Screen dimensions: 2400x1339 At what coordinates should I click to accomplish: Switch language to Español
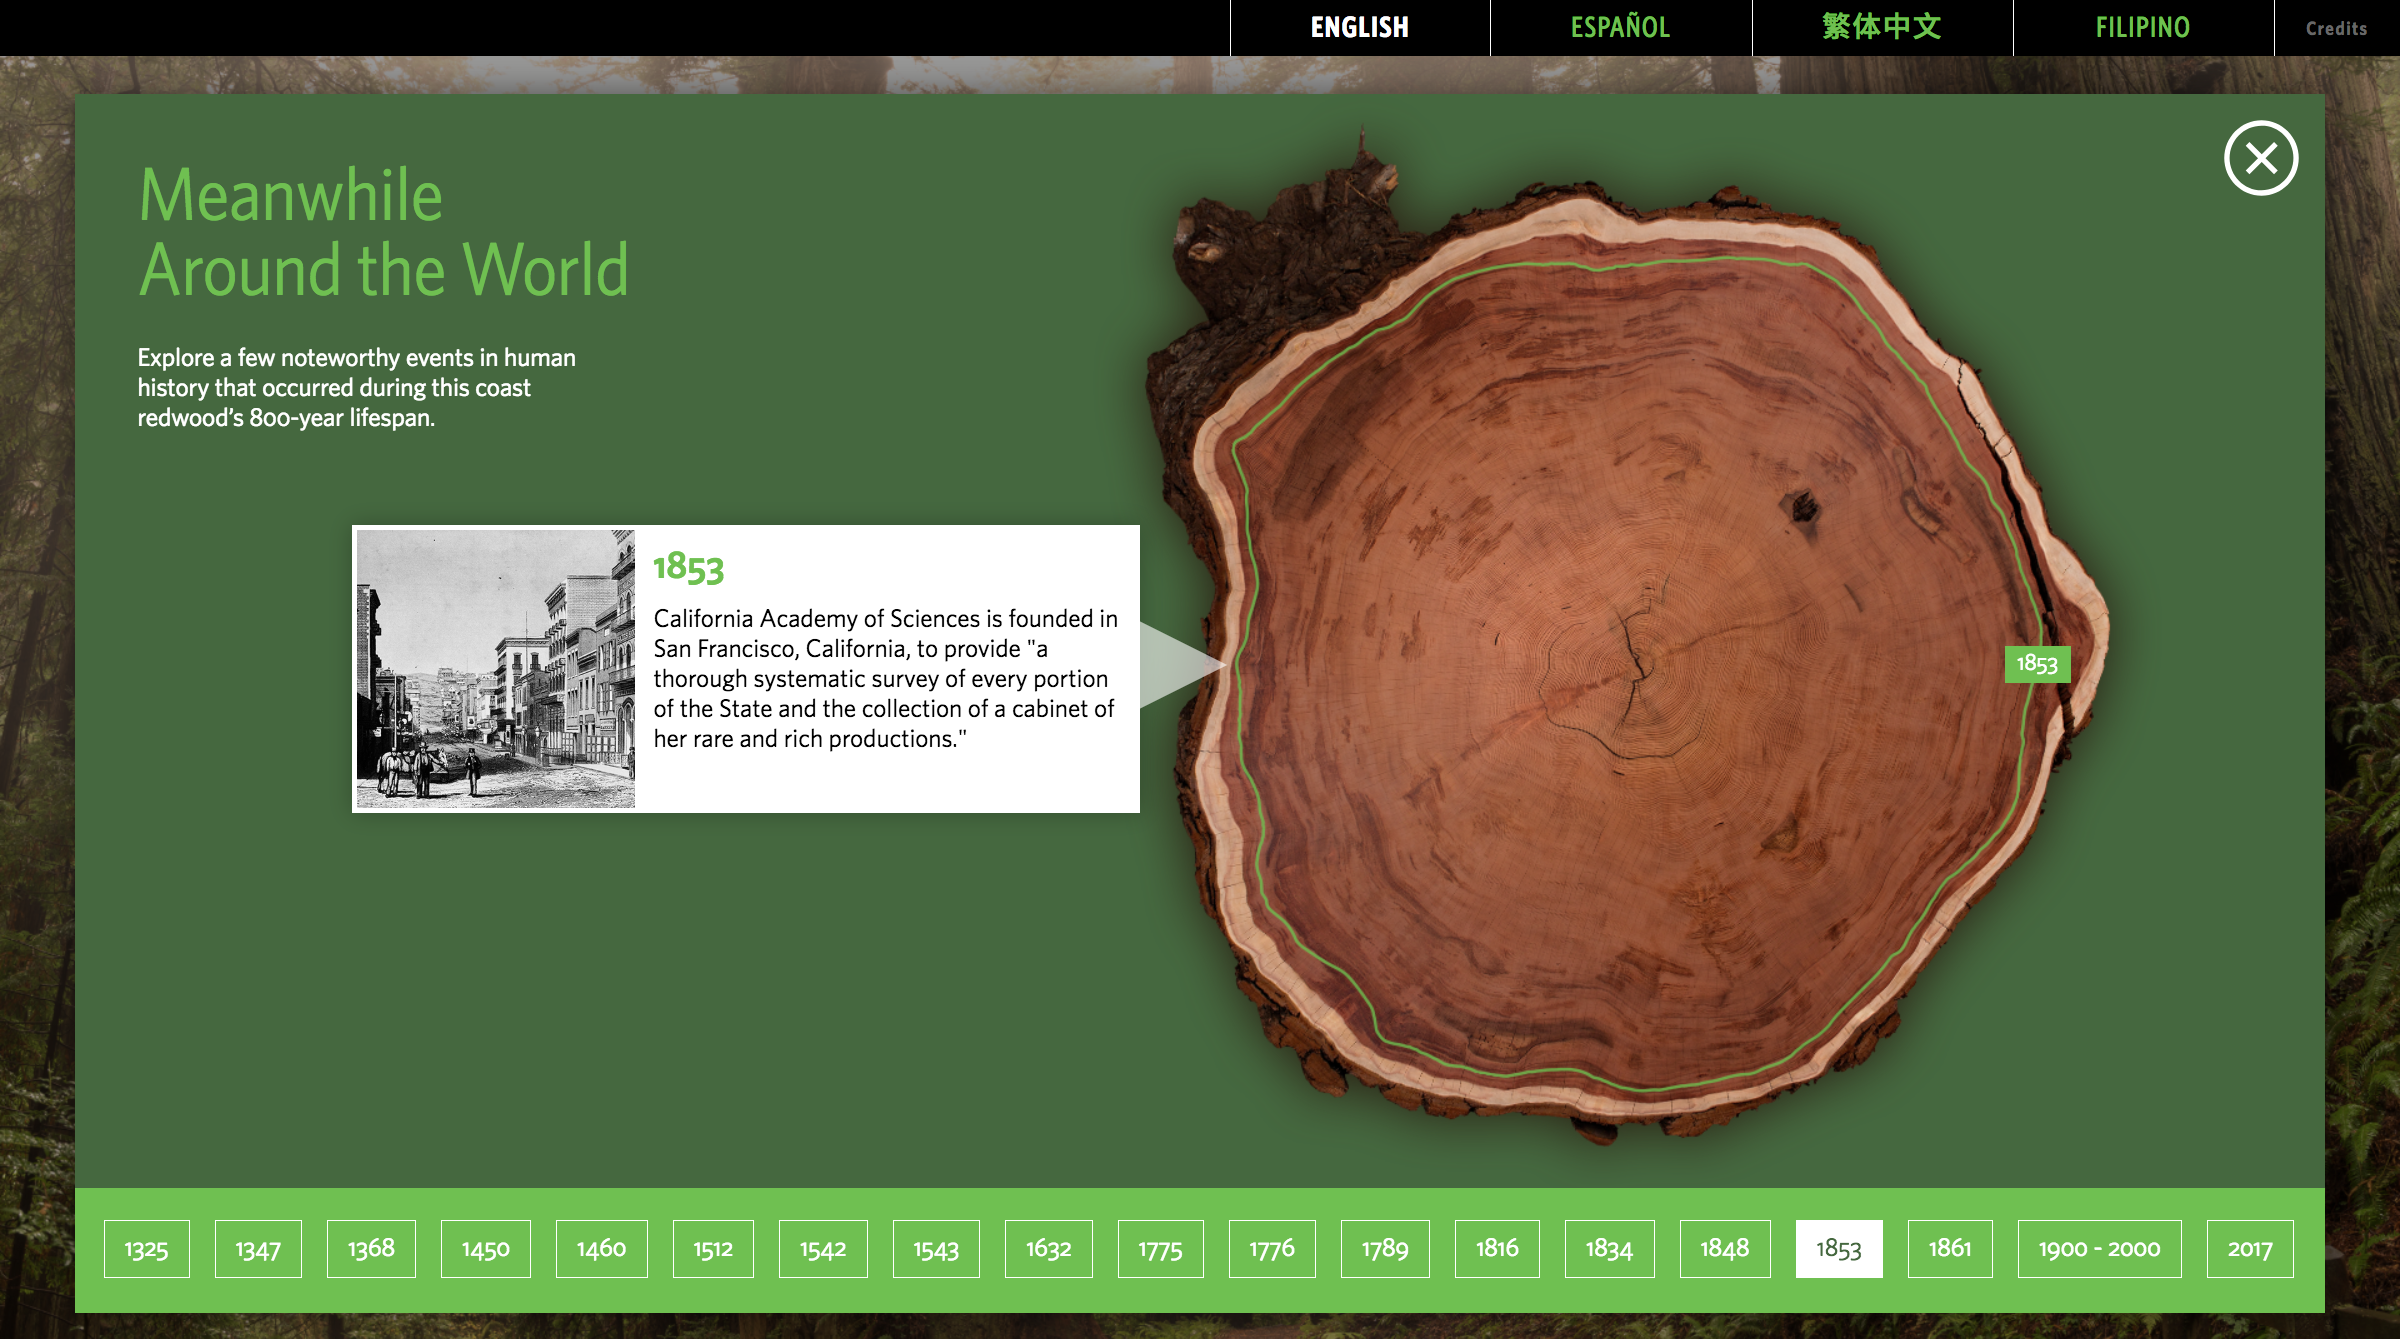coord(1620,27)
